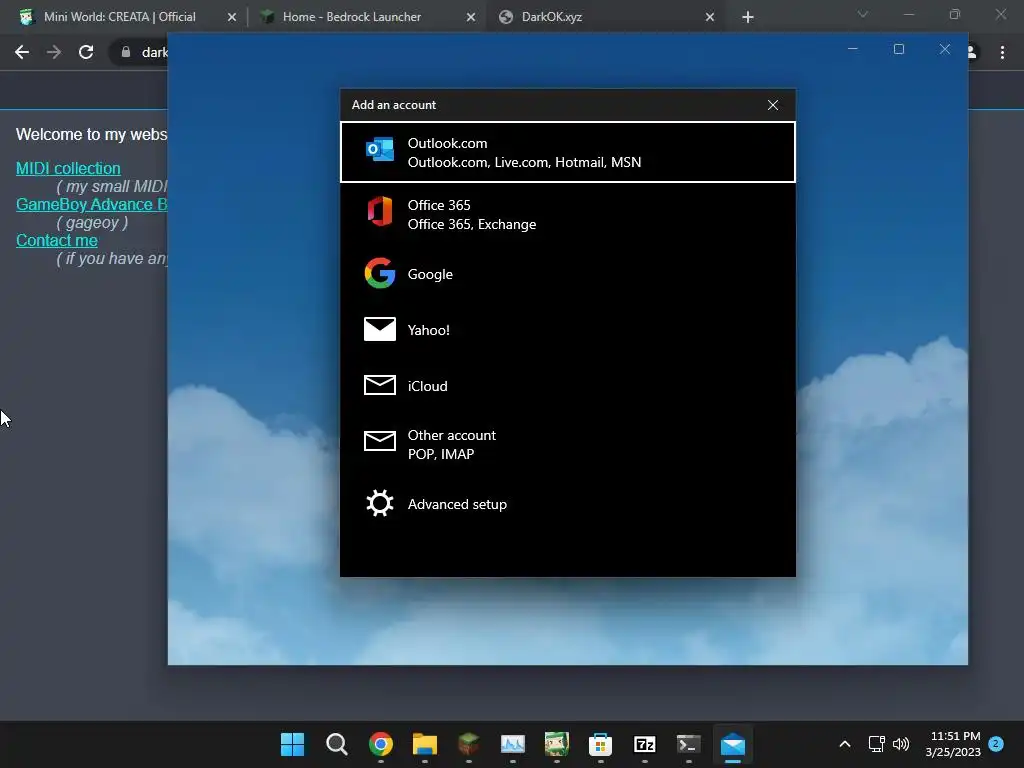Open Mini World app in taskbar
Image resolution: width=1024 pixels, height=768 pixels.
(x=556, y=744)
